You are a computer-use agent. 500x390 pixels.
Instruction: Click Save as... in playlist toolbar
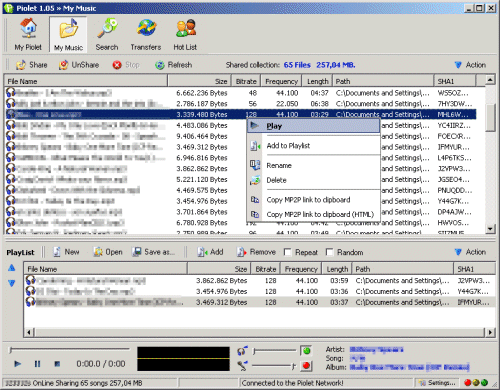click(153, 252)
